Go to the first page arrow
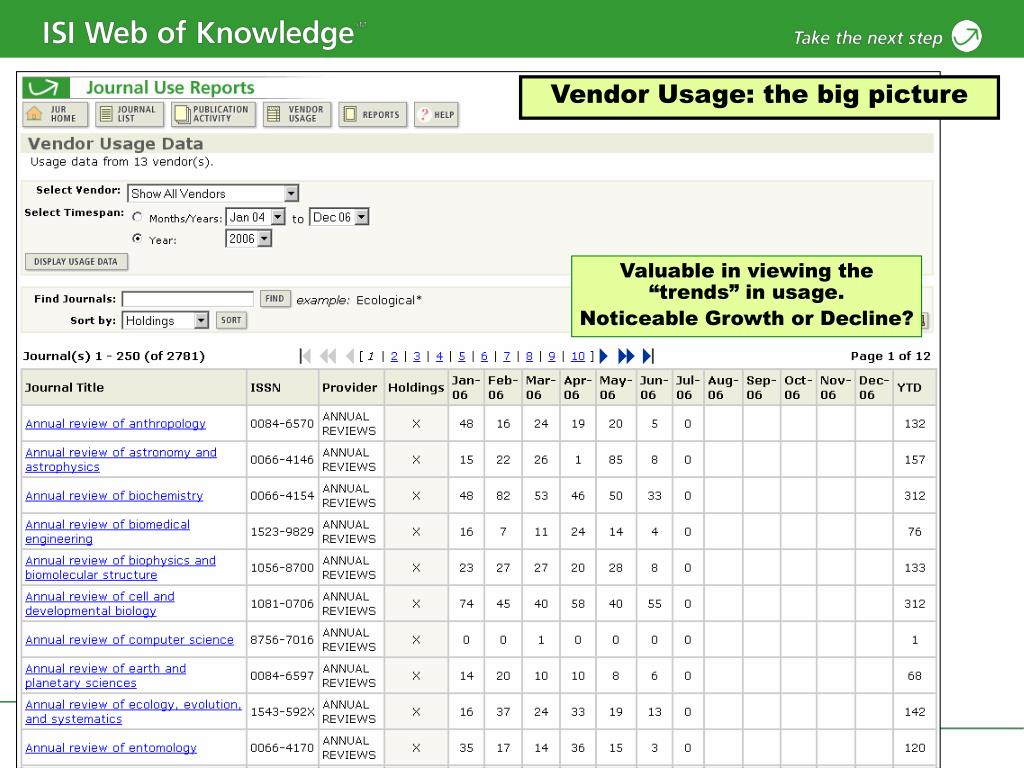Viewport: 1024px width, 768px height. click(305, 356)
